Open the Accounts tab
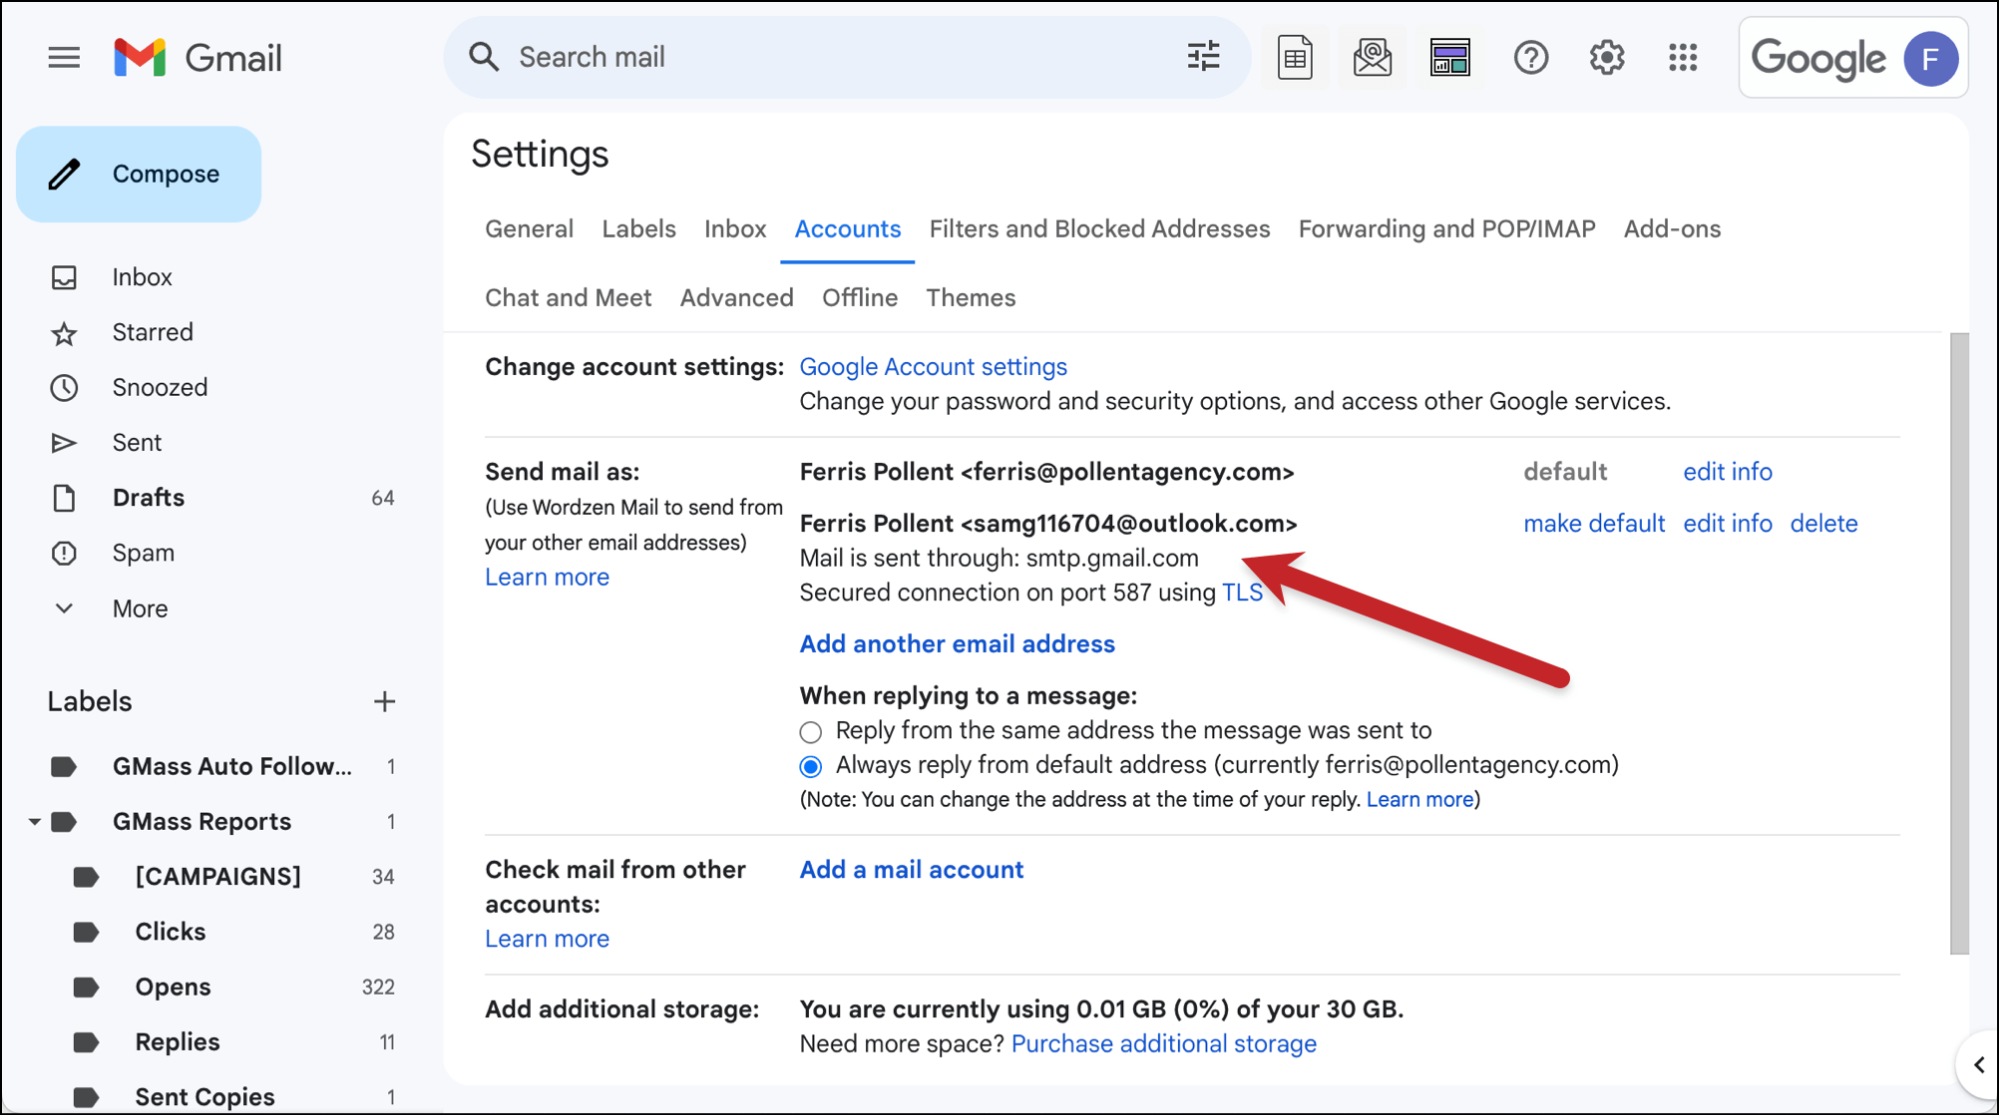 [847, 229]
